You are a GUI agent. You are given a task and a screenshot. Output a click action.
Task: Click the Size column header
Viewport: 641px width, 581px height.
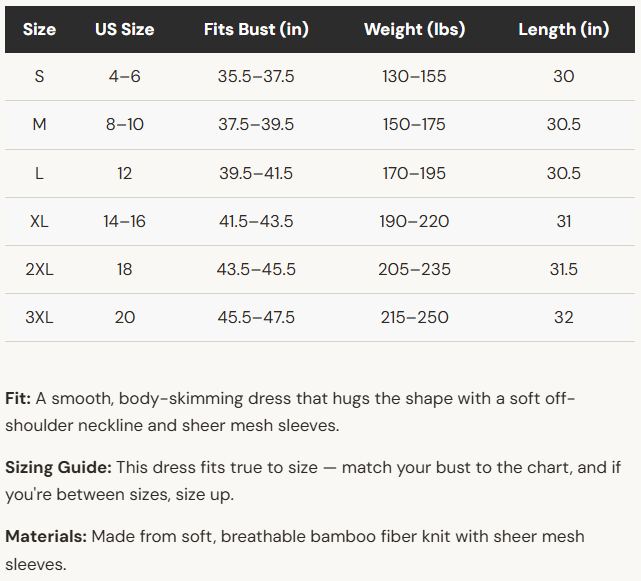pos(39,29)
